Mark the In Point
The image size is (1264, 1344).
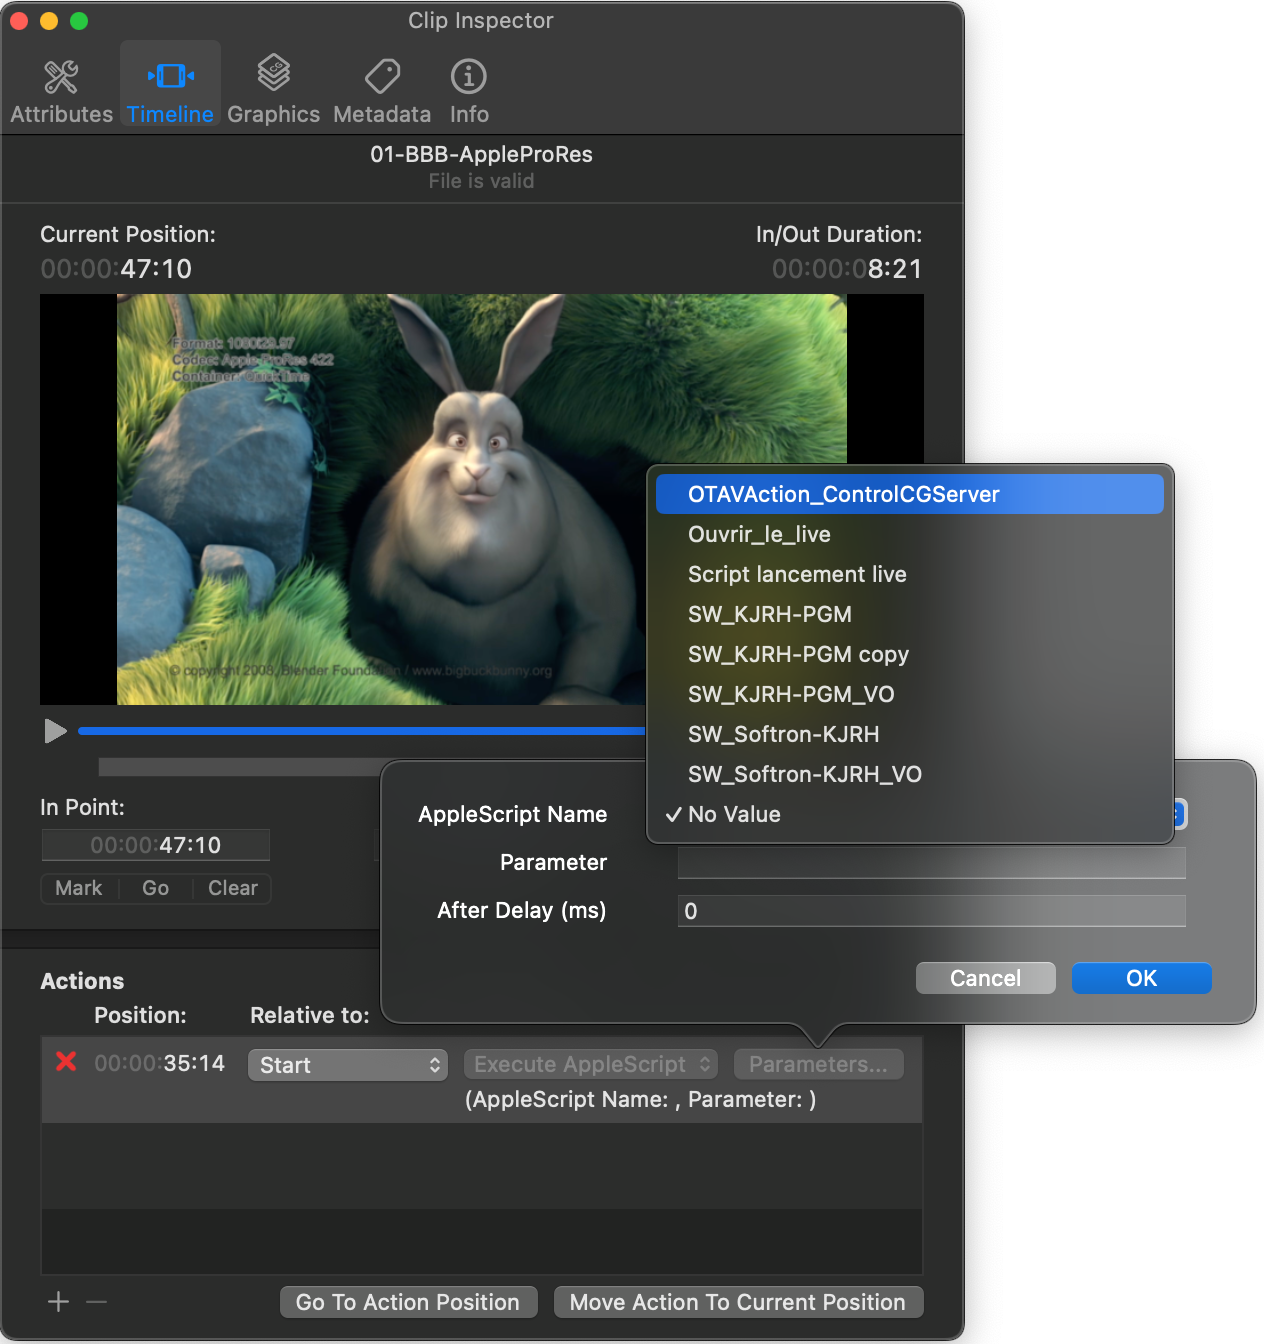79,888
